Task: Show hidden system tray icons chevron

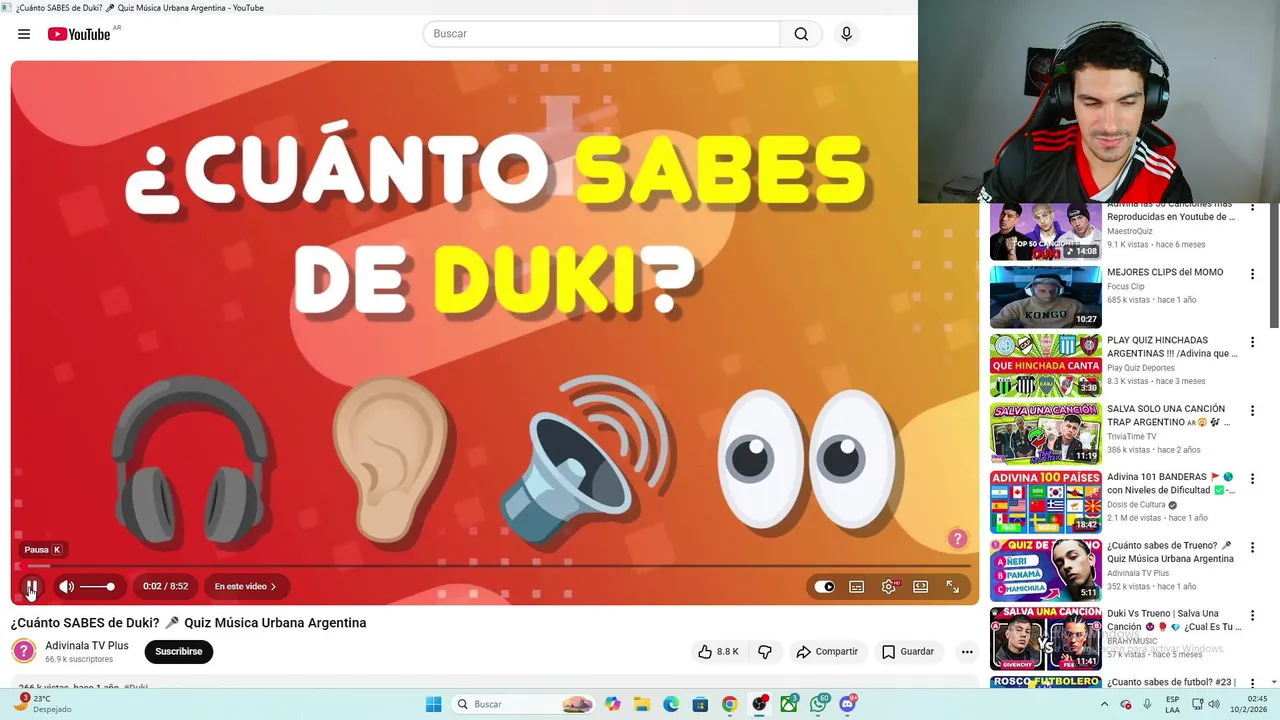Action: click(1104, 704)
